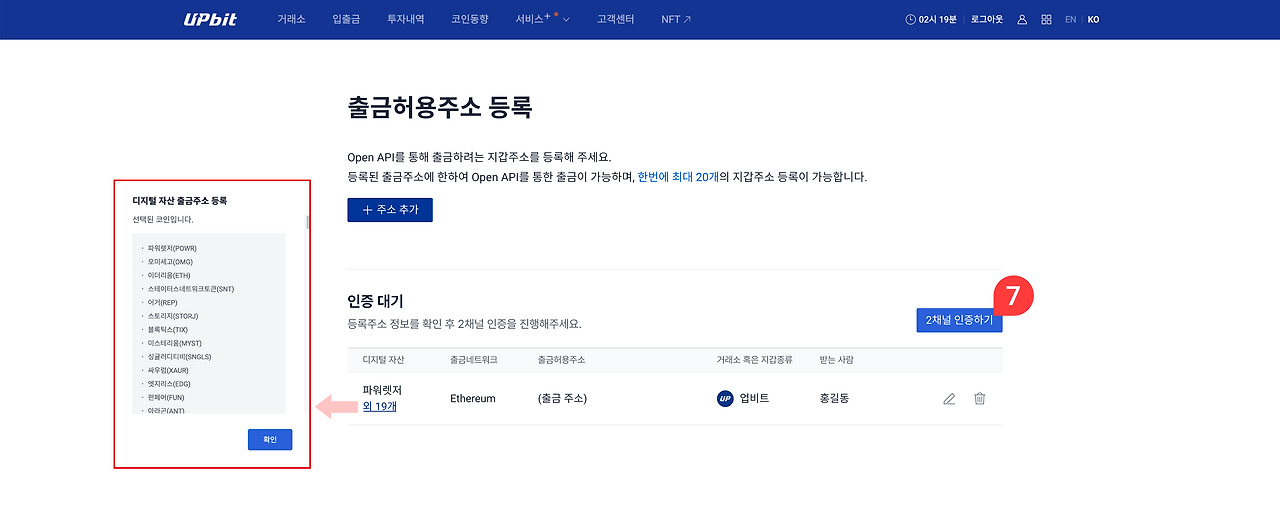Viewport: 1280px width, 506px height.
Task: Select 어거(REP) in the coin list
Action: click(x=162, y=302)
